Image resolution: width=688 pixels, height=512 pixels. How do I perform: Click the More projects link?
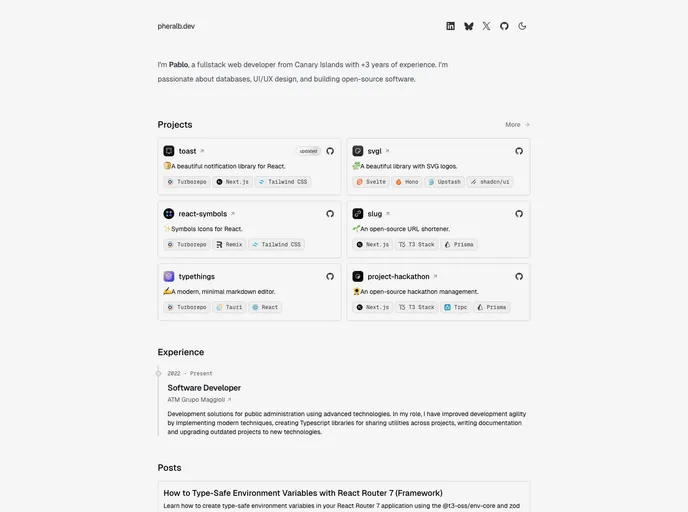pos(517,125)
